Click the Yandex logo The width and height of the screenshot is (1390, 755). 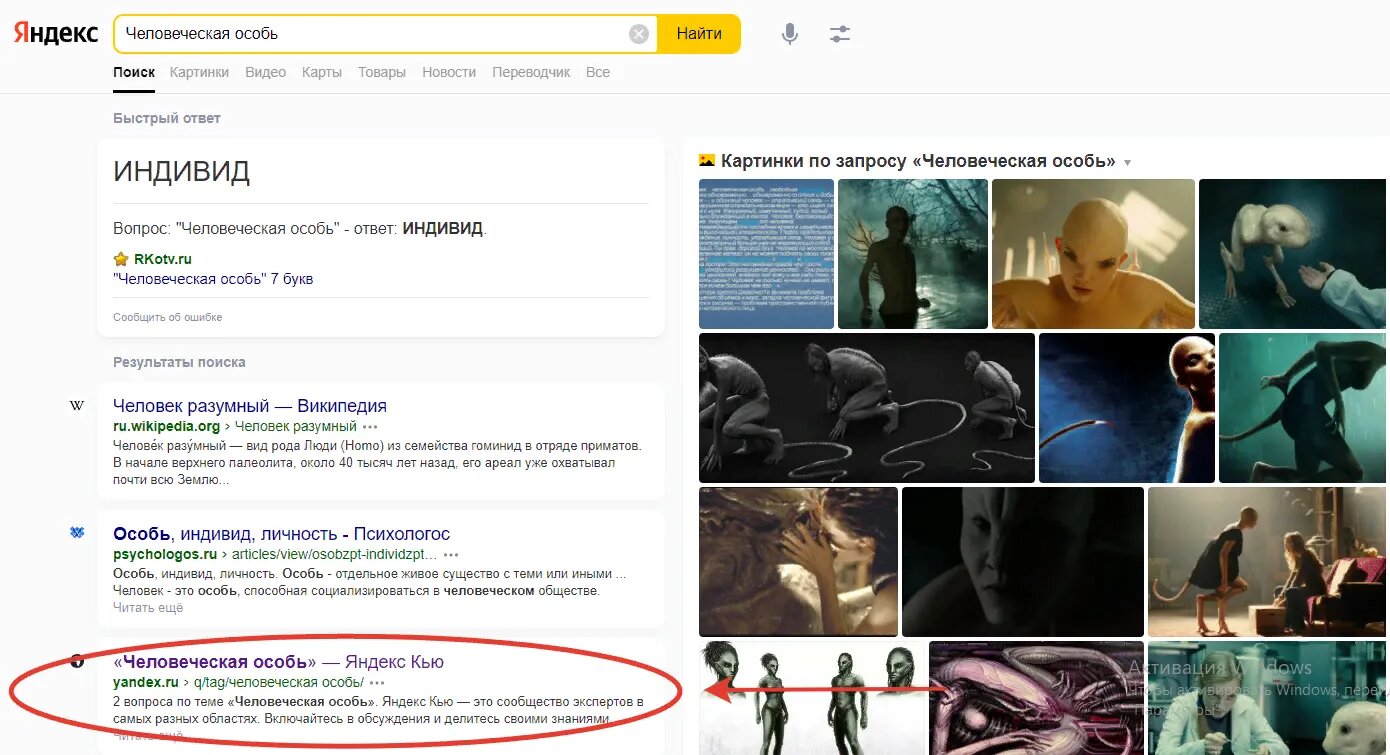(55, 33)
